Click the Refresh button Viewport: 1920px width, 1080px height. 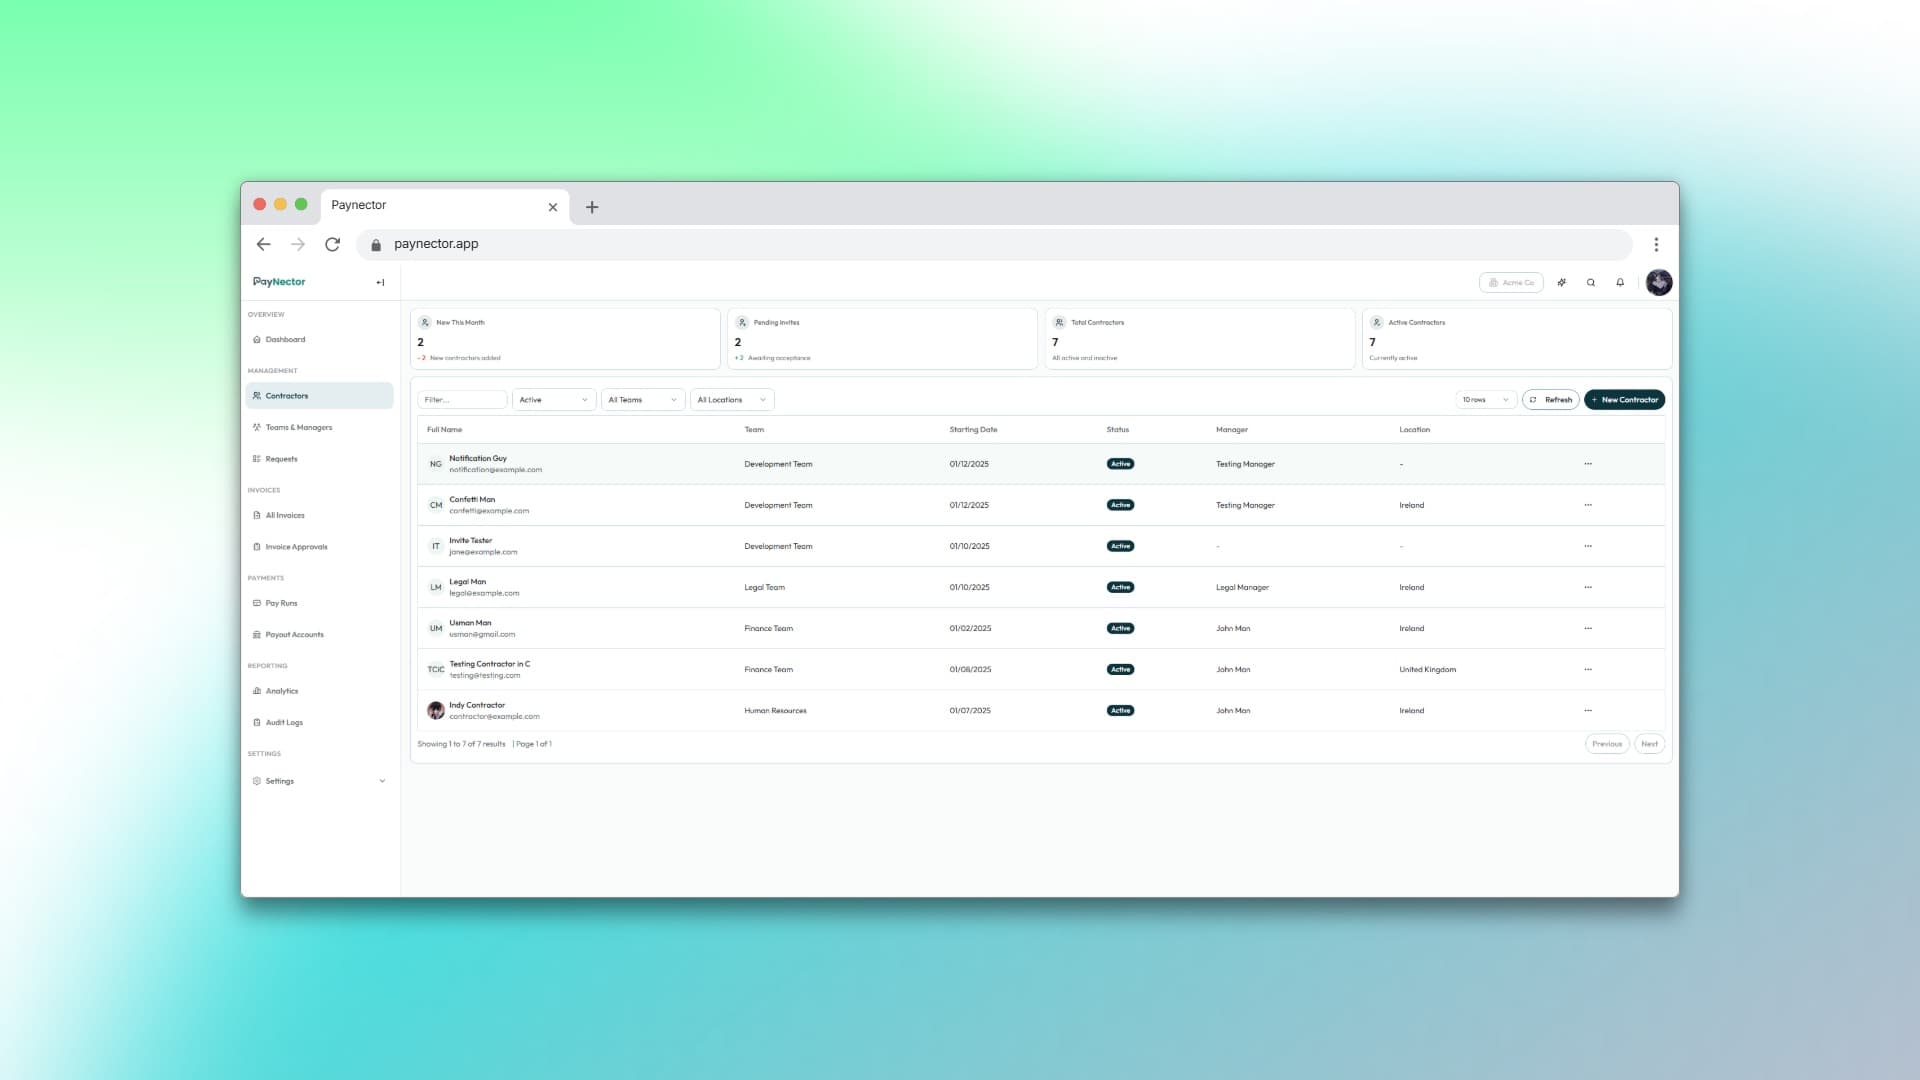(x=1550, y=400)
